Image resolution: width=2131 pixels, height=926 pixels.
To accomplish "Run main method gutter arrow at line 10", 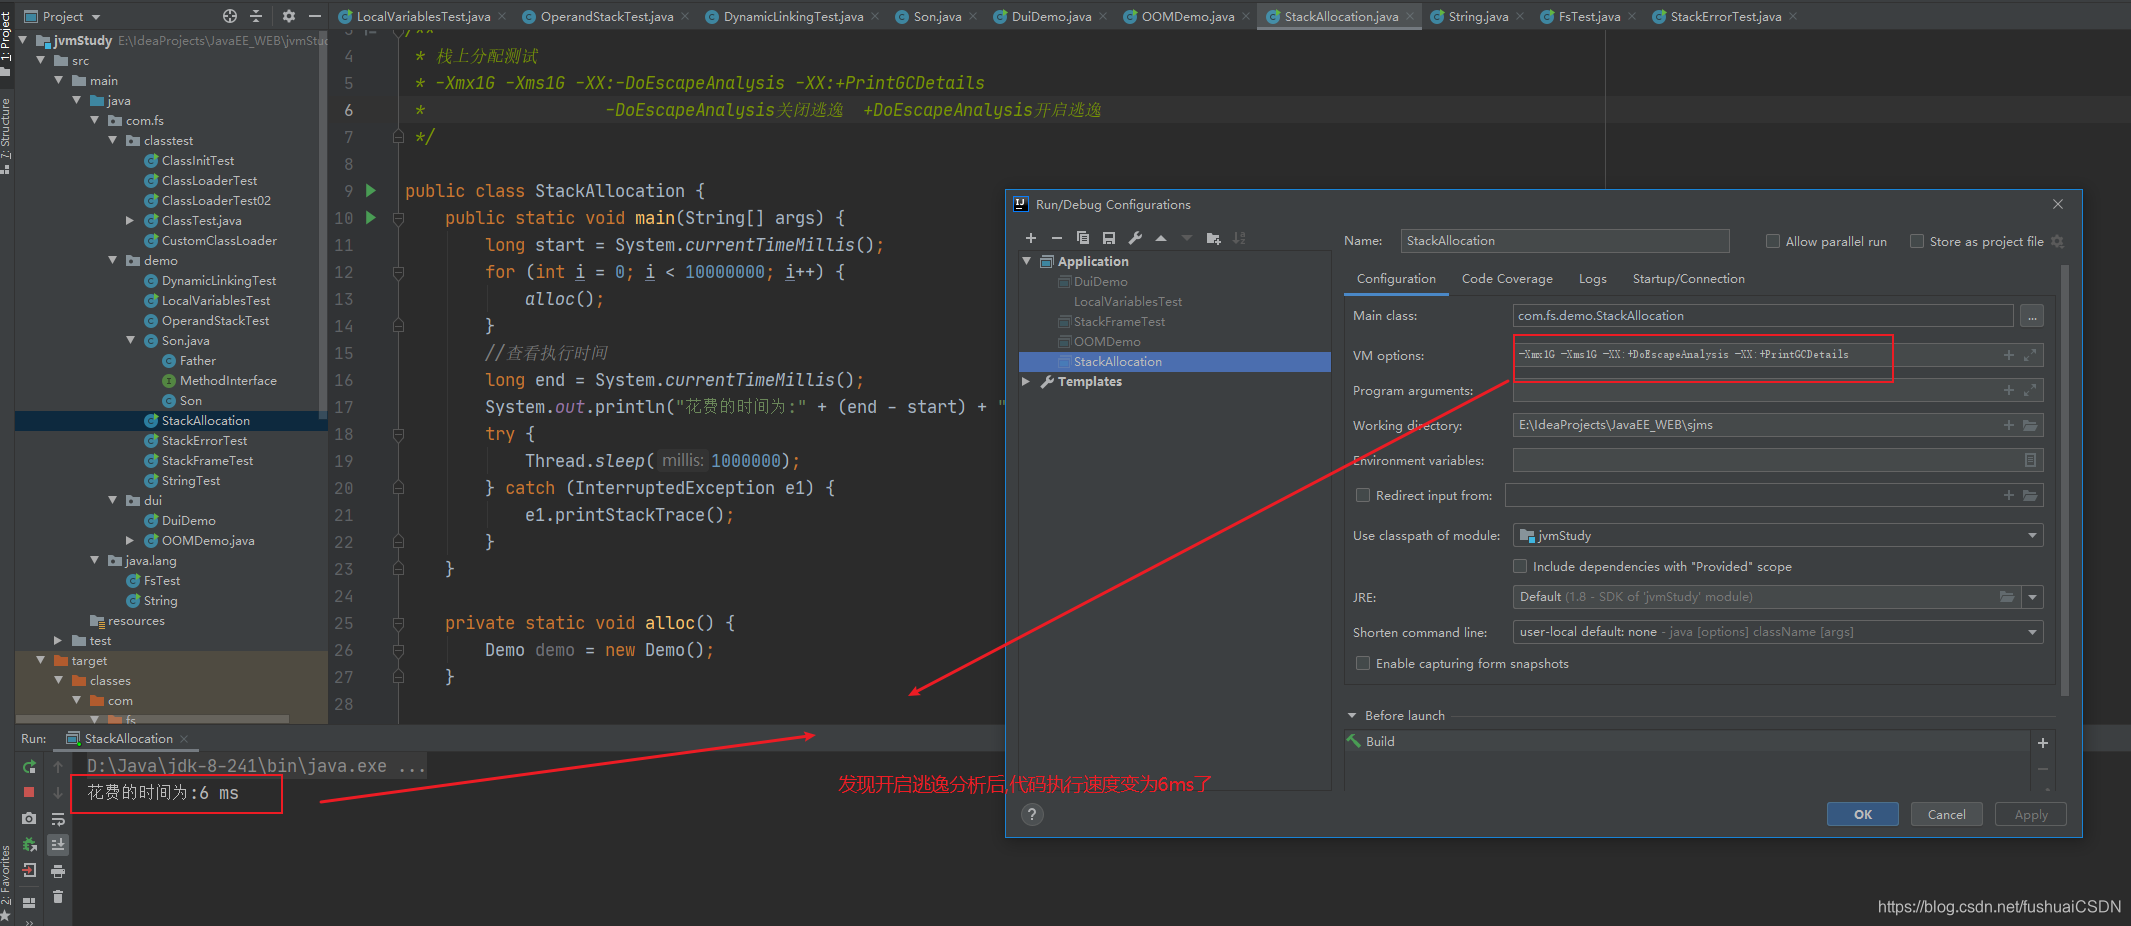I will (x=371, y=217).
